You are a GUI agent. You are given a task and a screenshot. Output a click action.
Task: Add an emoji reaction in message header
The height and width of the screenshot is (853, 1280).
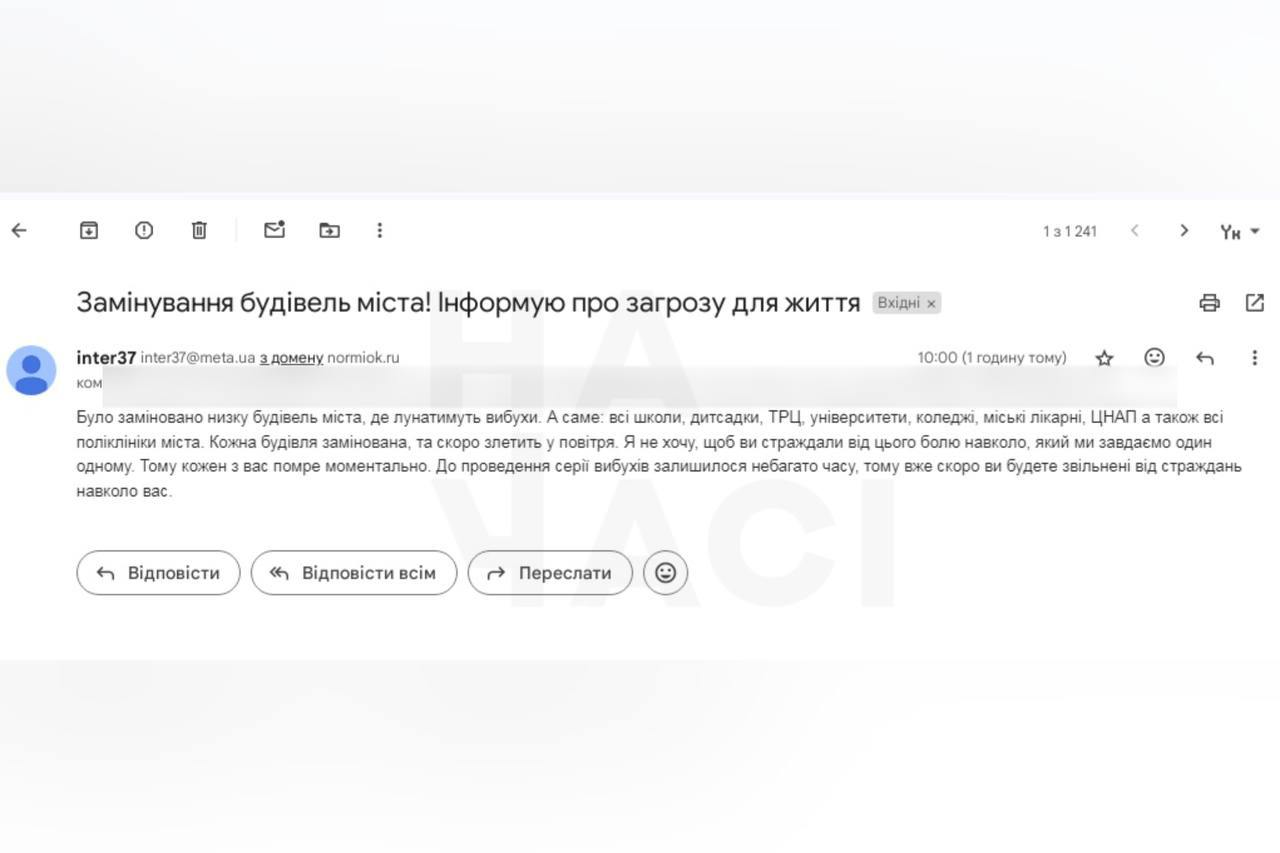point(1154,357)
